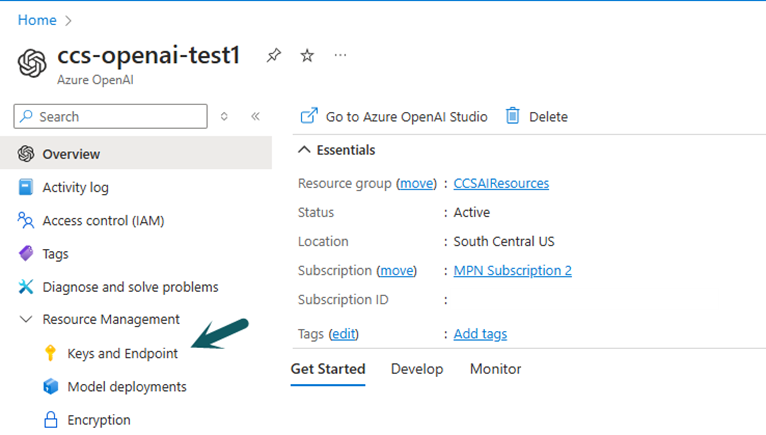766x435 pixels.
Task: Click the external link icon for OpenAI Studio
Action: [x=309, y=116]
